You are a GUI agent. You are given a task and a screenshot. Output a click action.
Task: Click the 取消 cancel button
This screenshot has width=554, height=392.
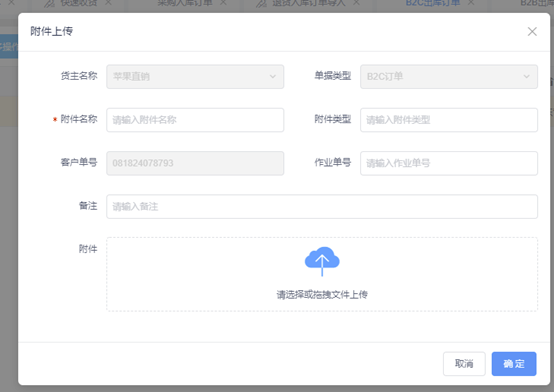coord(464,364)
